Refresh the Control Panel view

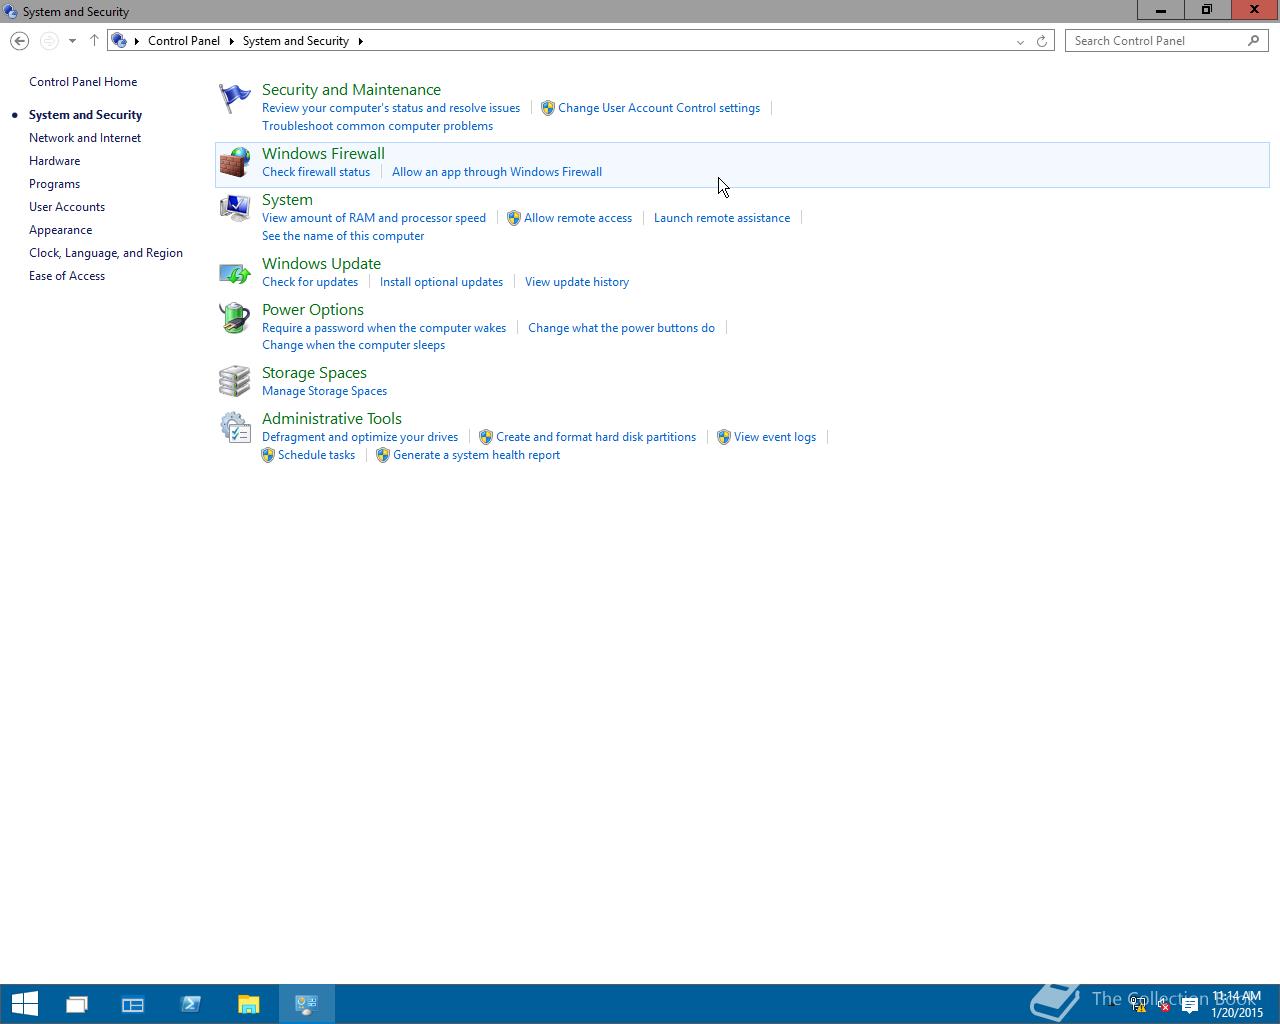(1042, 41)
